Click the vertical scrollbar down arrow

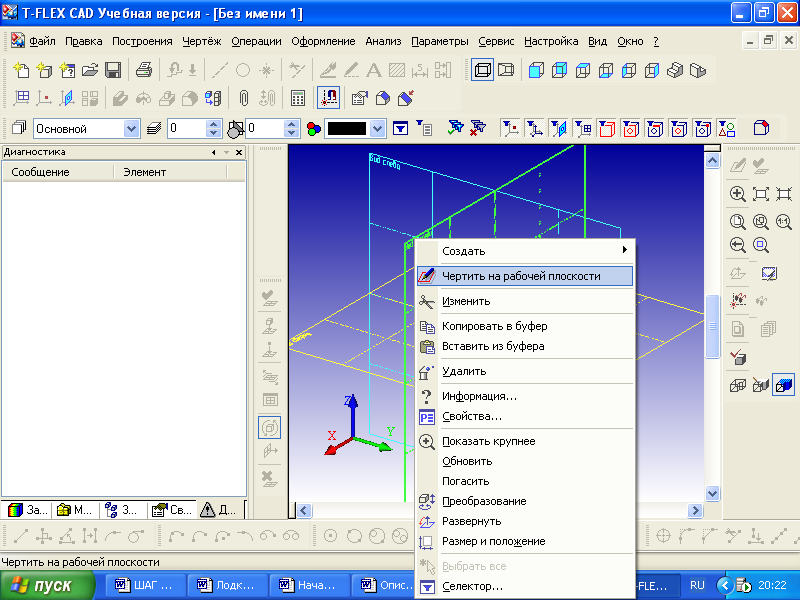(x=712, y=493)
